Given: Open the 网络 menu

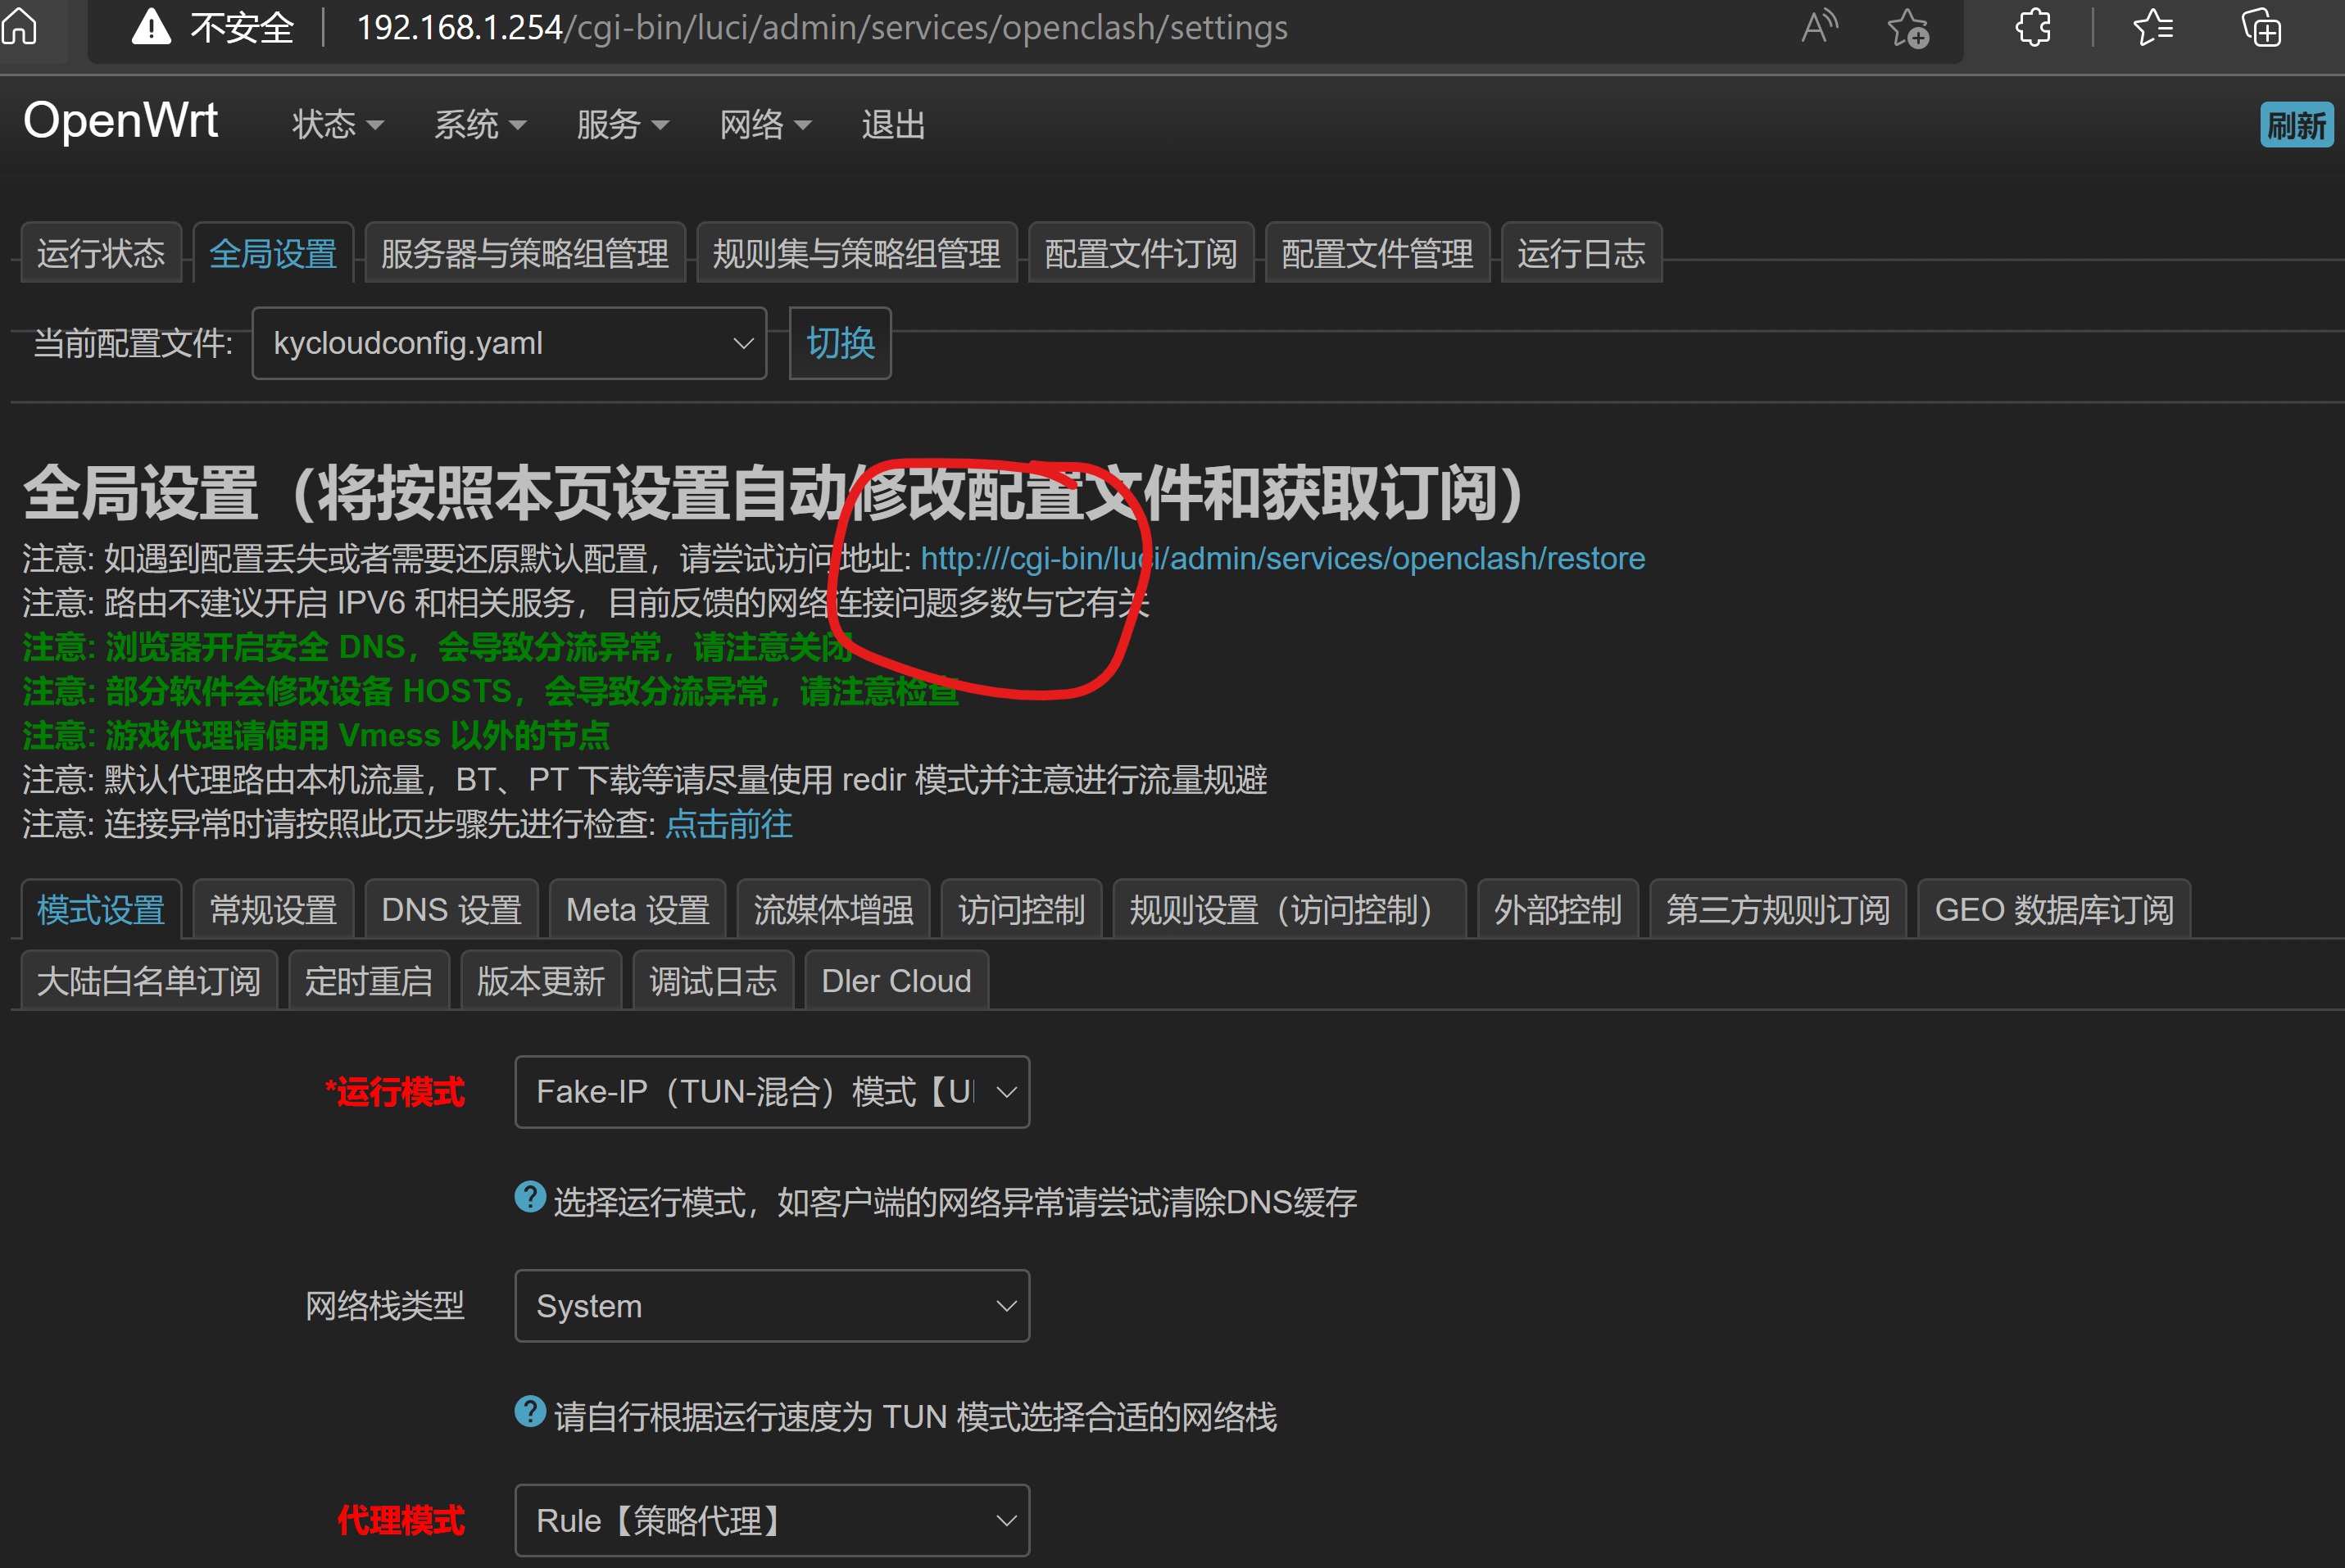Looking at the screenshot, I should coord(765,125).
